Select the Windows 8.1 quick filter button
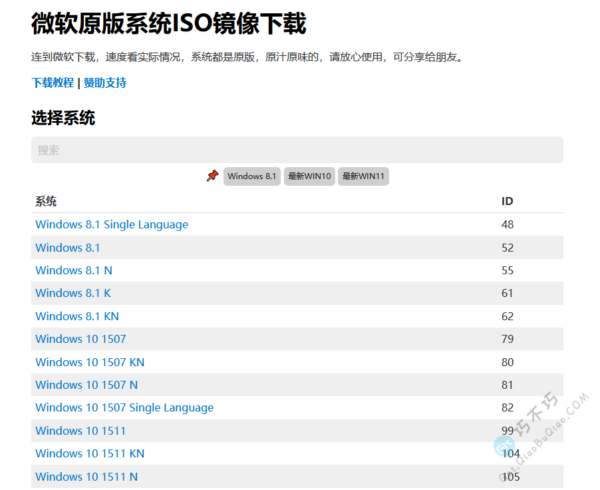Screen dimensions: 600x490 pos(252,176)
